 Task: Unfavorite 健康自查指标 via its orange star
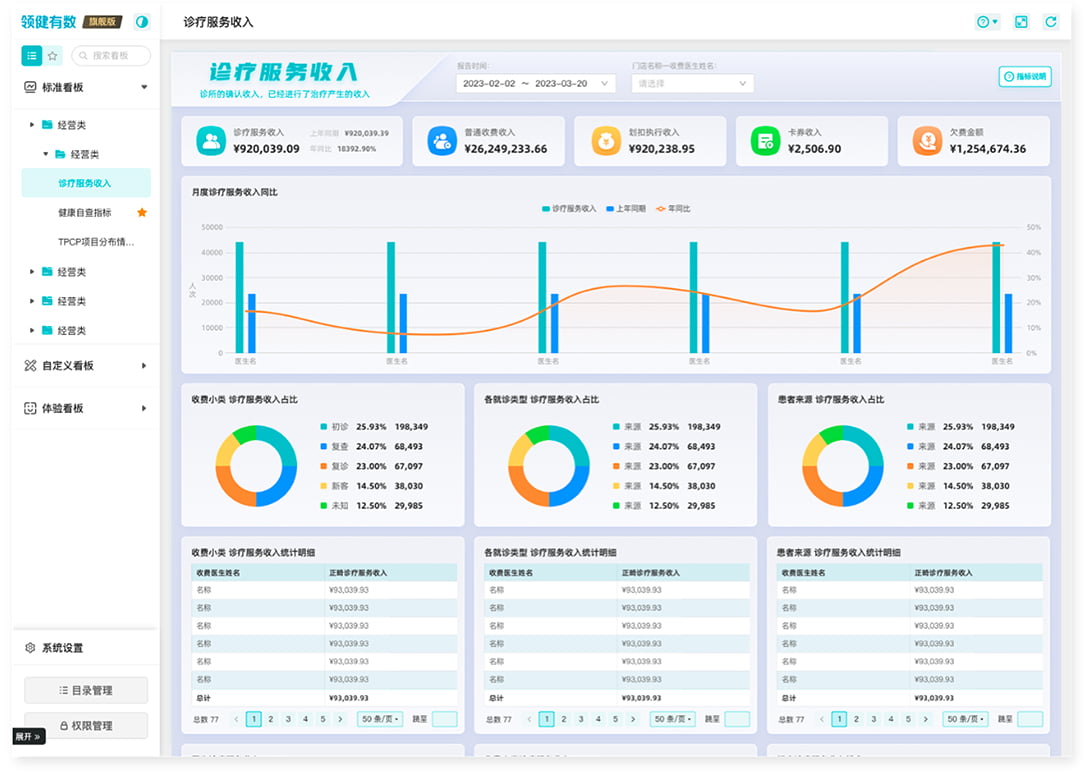coord(142,213)
